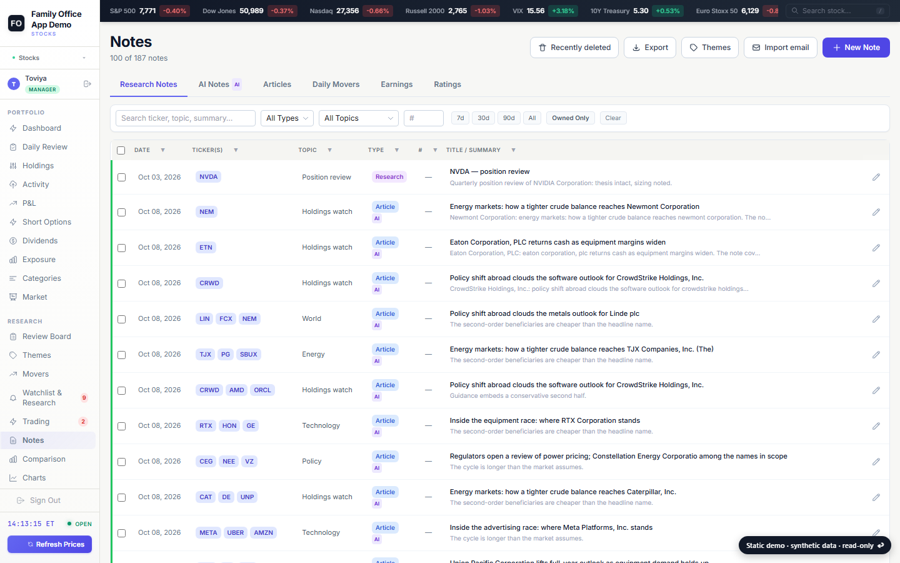Select all notes header checkbox
Screen dimensions: 900x563
[121, 150]
